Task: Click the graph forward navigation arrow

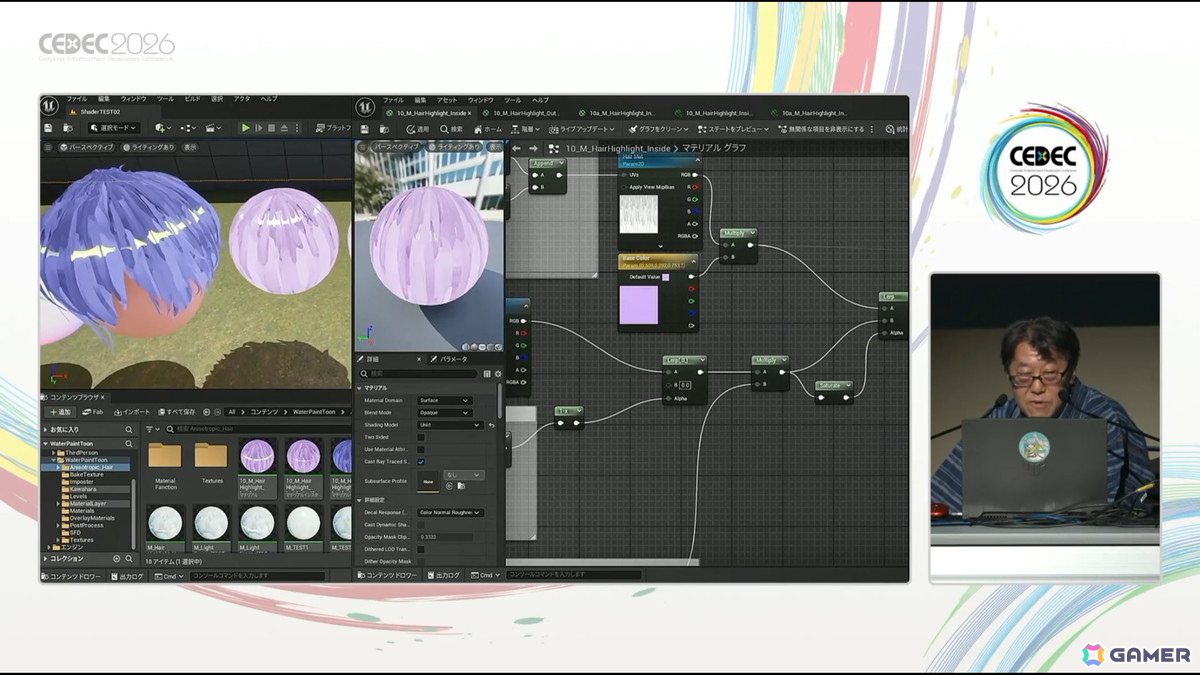Action: (x=532, y=148)
